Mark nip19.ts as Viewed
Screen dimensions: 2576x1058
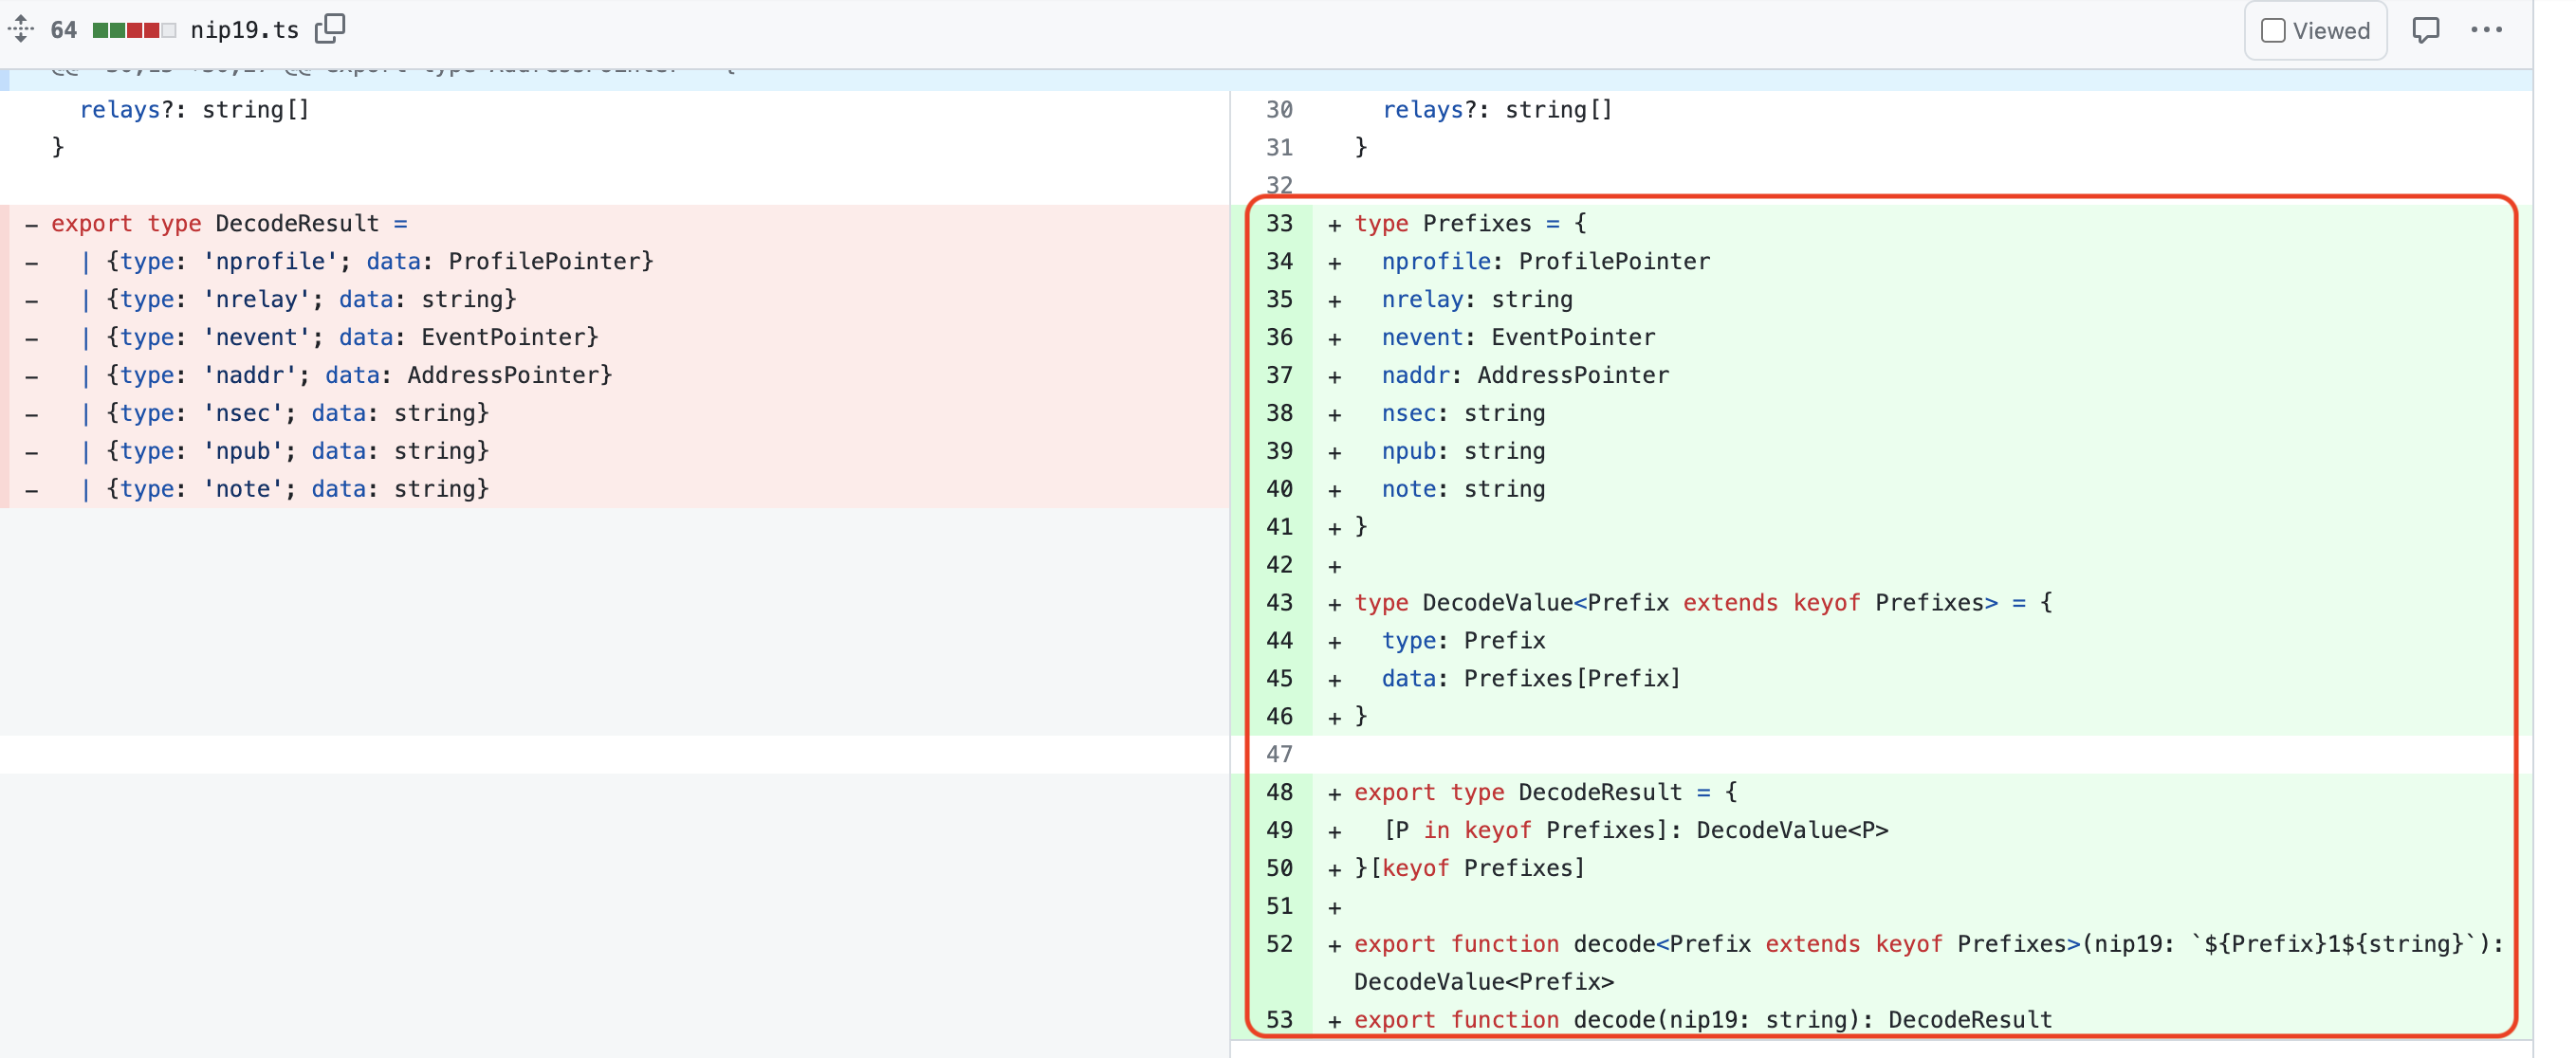pyautogui.click(x=2273, y=31)
